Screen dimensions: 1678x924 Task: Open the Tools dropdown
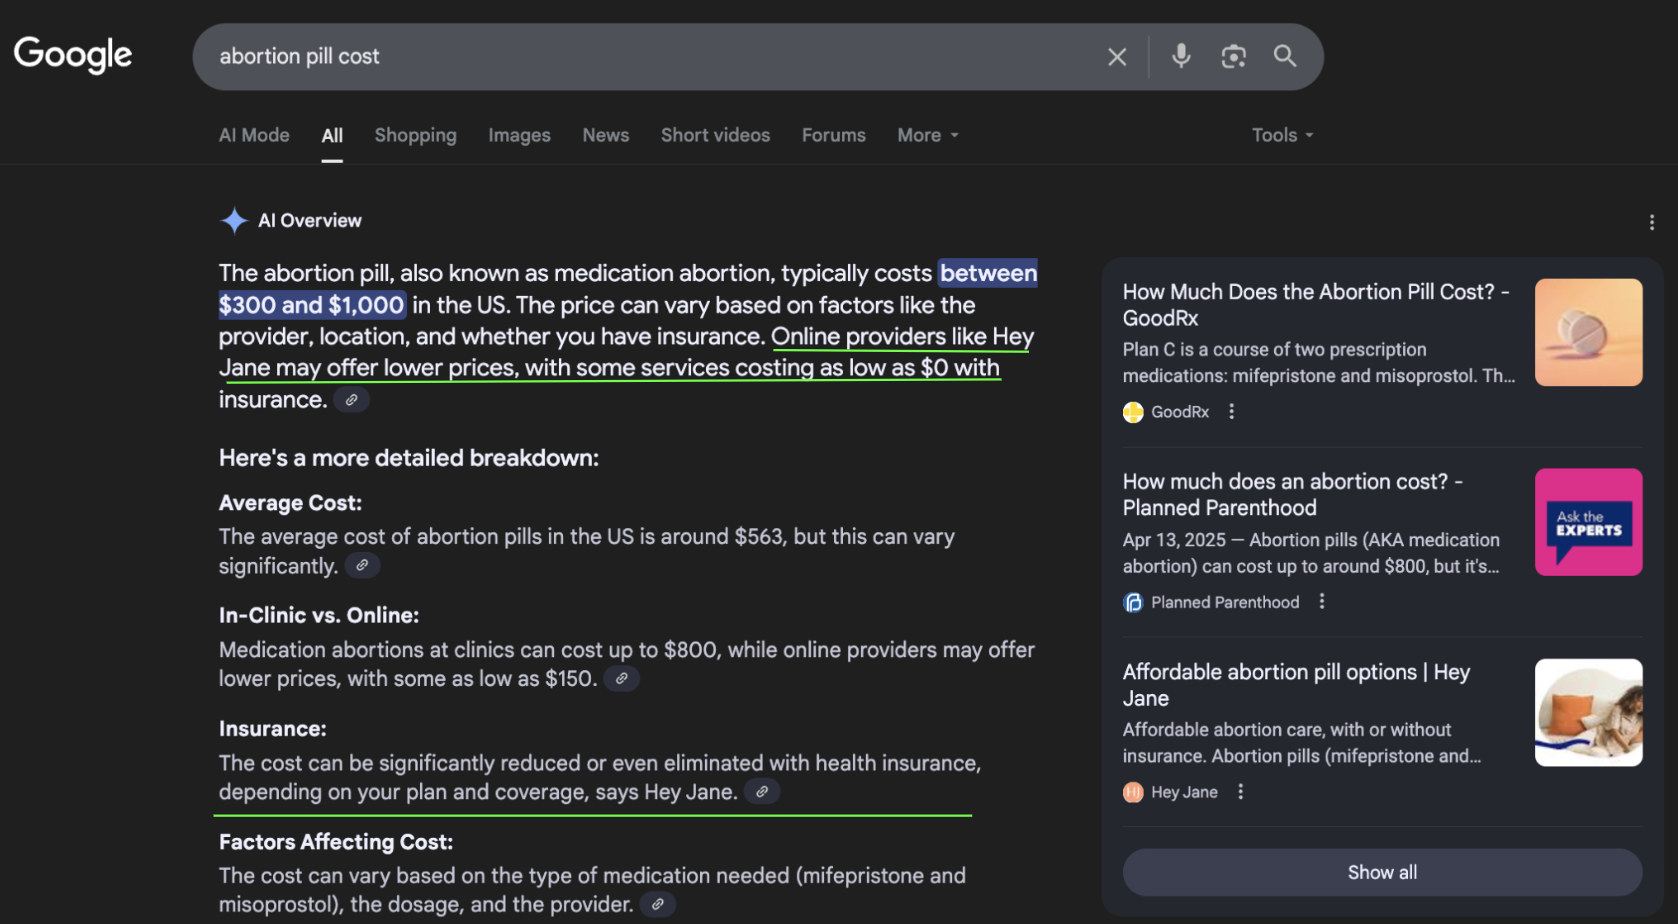click(1283, 135)
